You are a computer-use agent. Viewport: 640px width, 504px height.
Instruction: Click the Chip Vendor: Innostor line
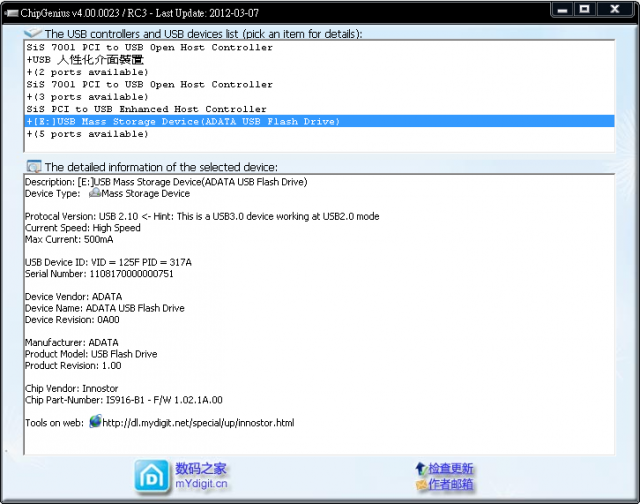(71, 389)
